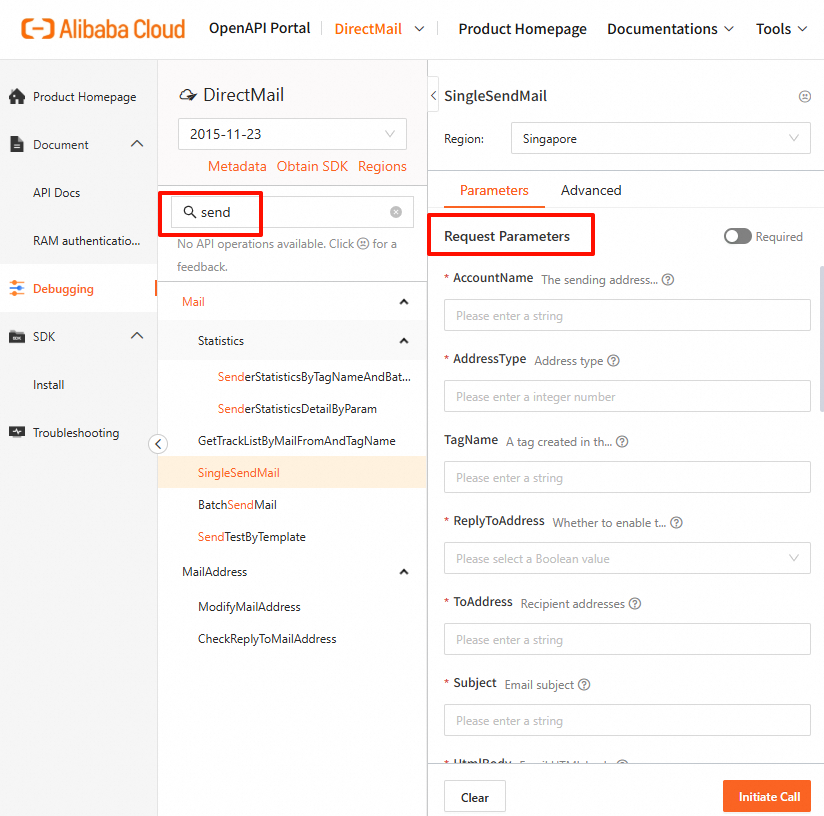Click the feedback face icon under search box
The width and height of the screenshot is (824, 816).
(363, 244)
